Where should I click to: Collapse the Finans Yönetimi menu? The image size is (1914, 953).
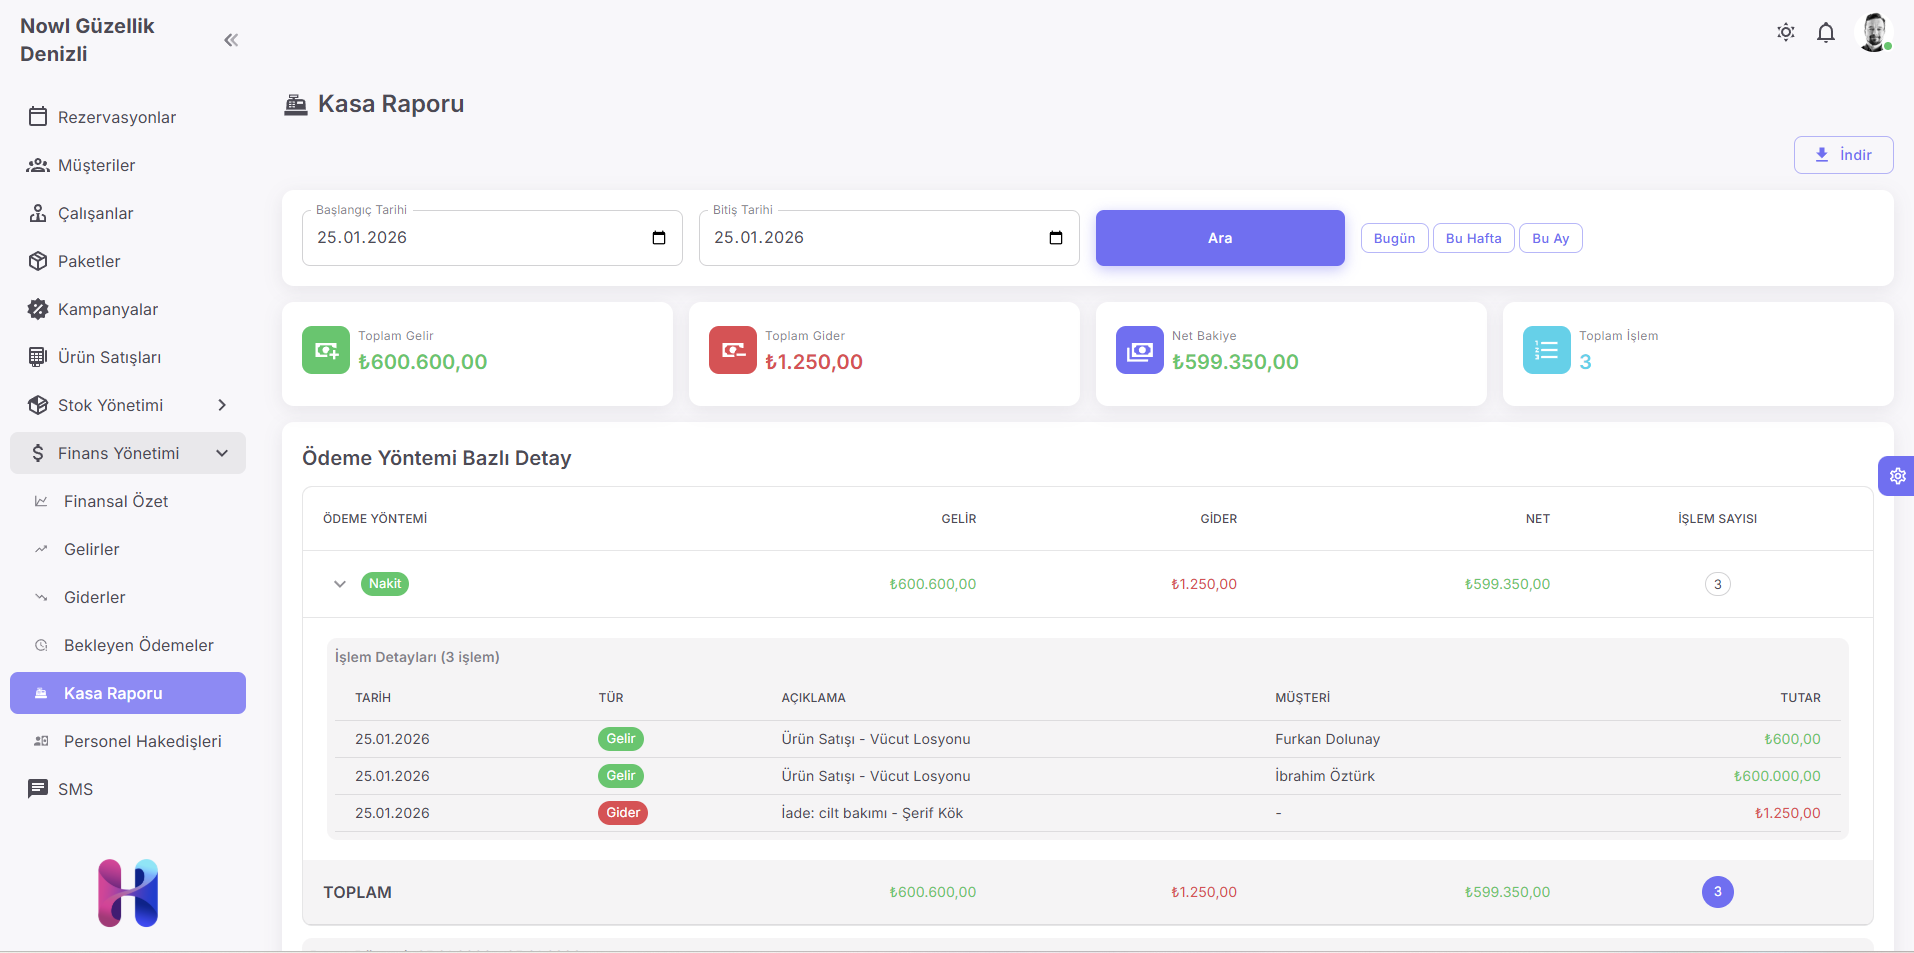point(222,453)
